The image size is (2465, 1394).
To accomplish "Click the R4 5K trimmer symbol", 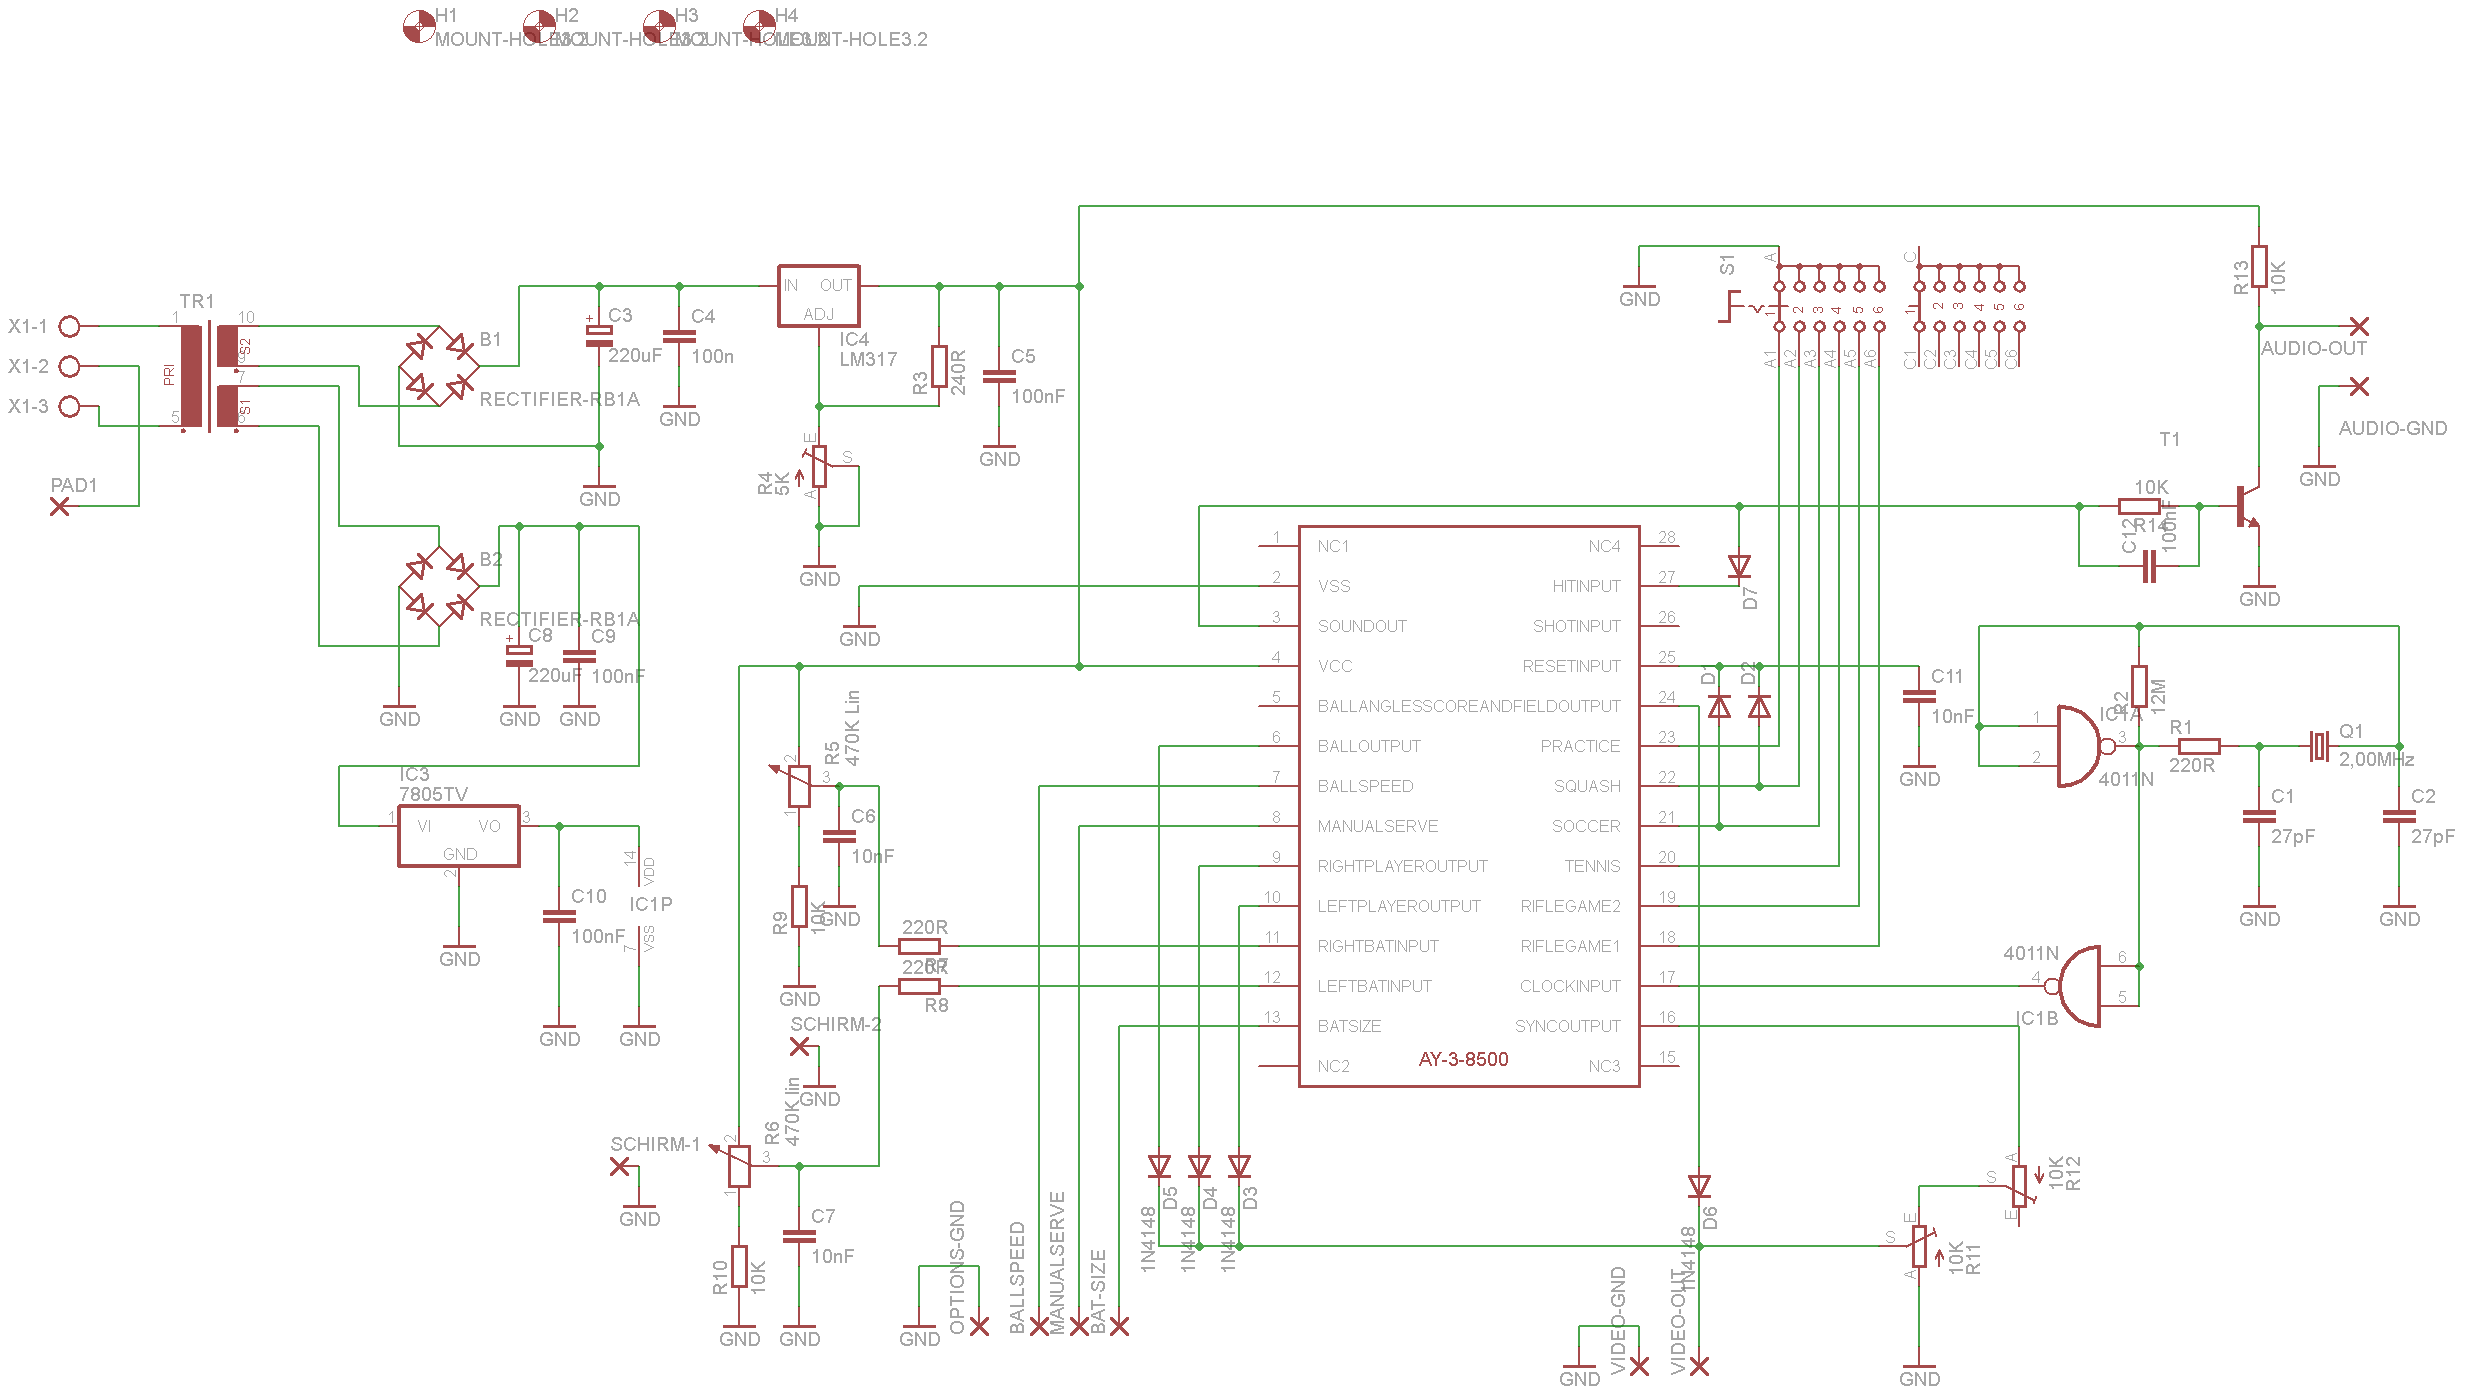I will click(x=819, y=466).
